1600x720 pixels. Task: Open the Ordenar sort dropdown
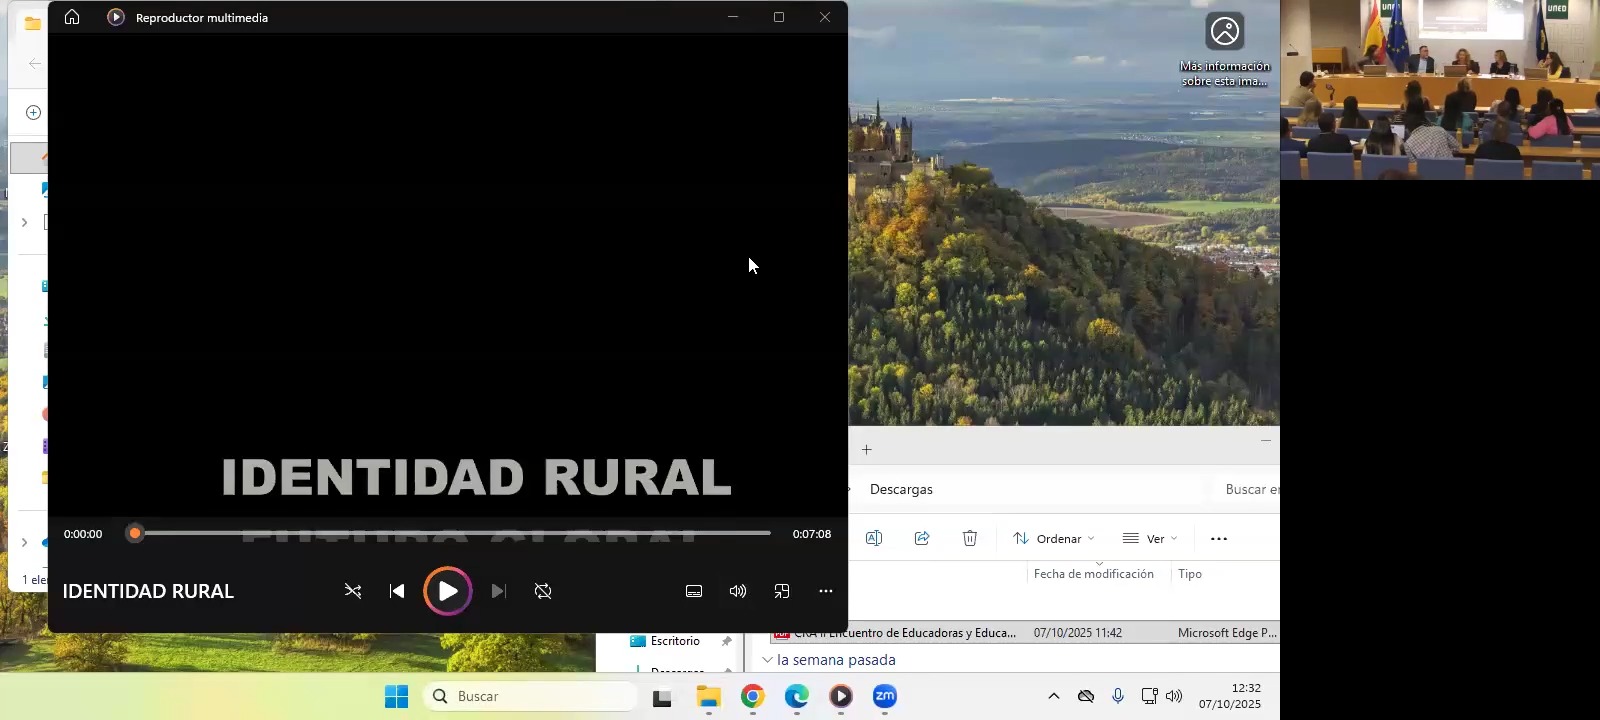tap(1053, 538)
